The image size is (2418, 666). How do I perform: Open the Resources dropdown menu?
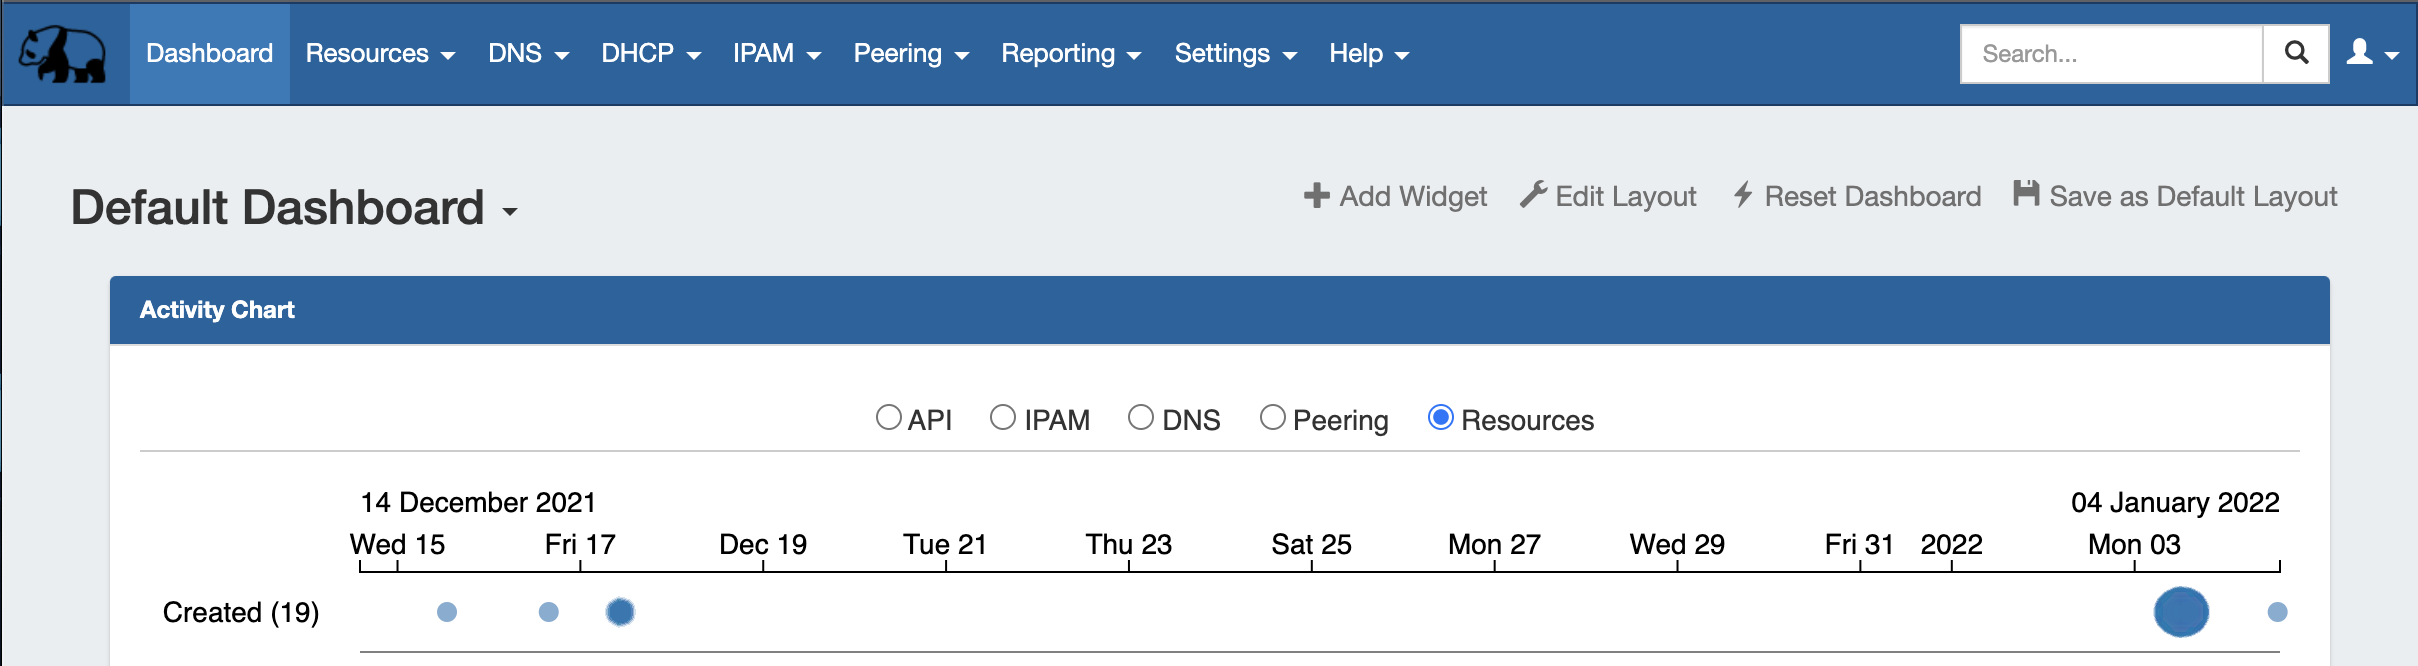pyautogui.click(x=380, y=54)
